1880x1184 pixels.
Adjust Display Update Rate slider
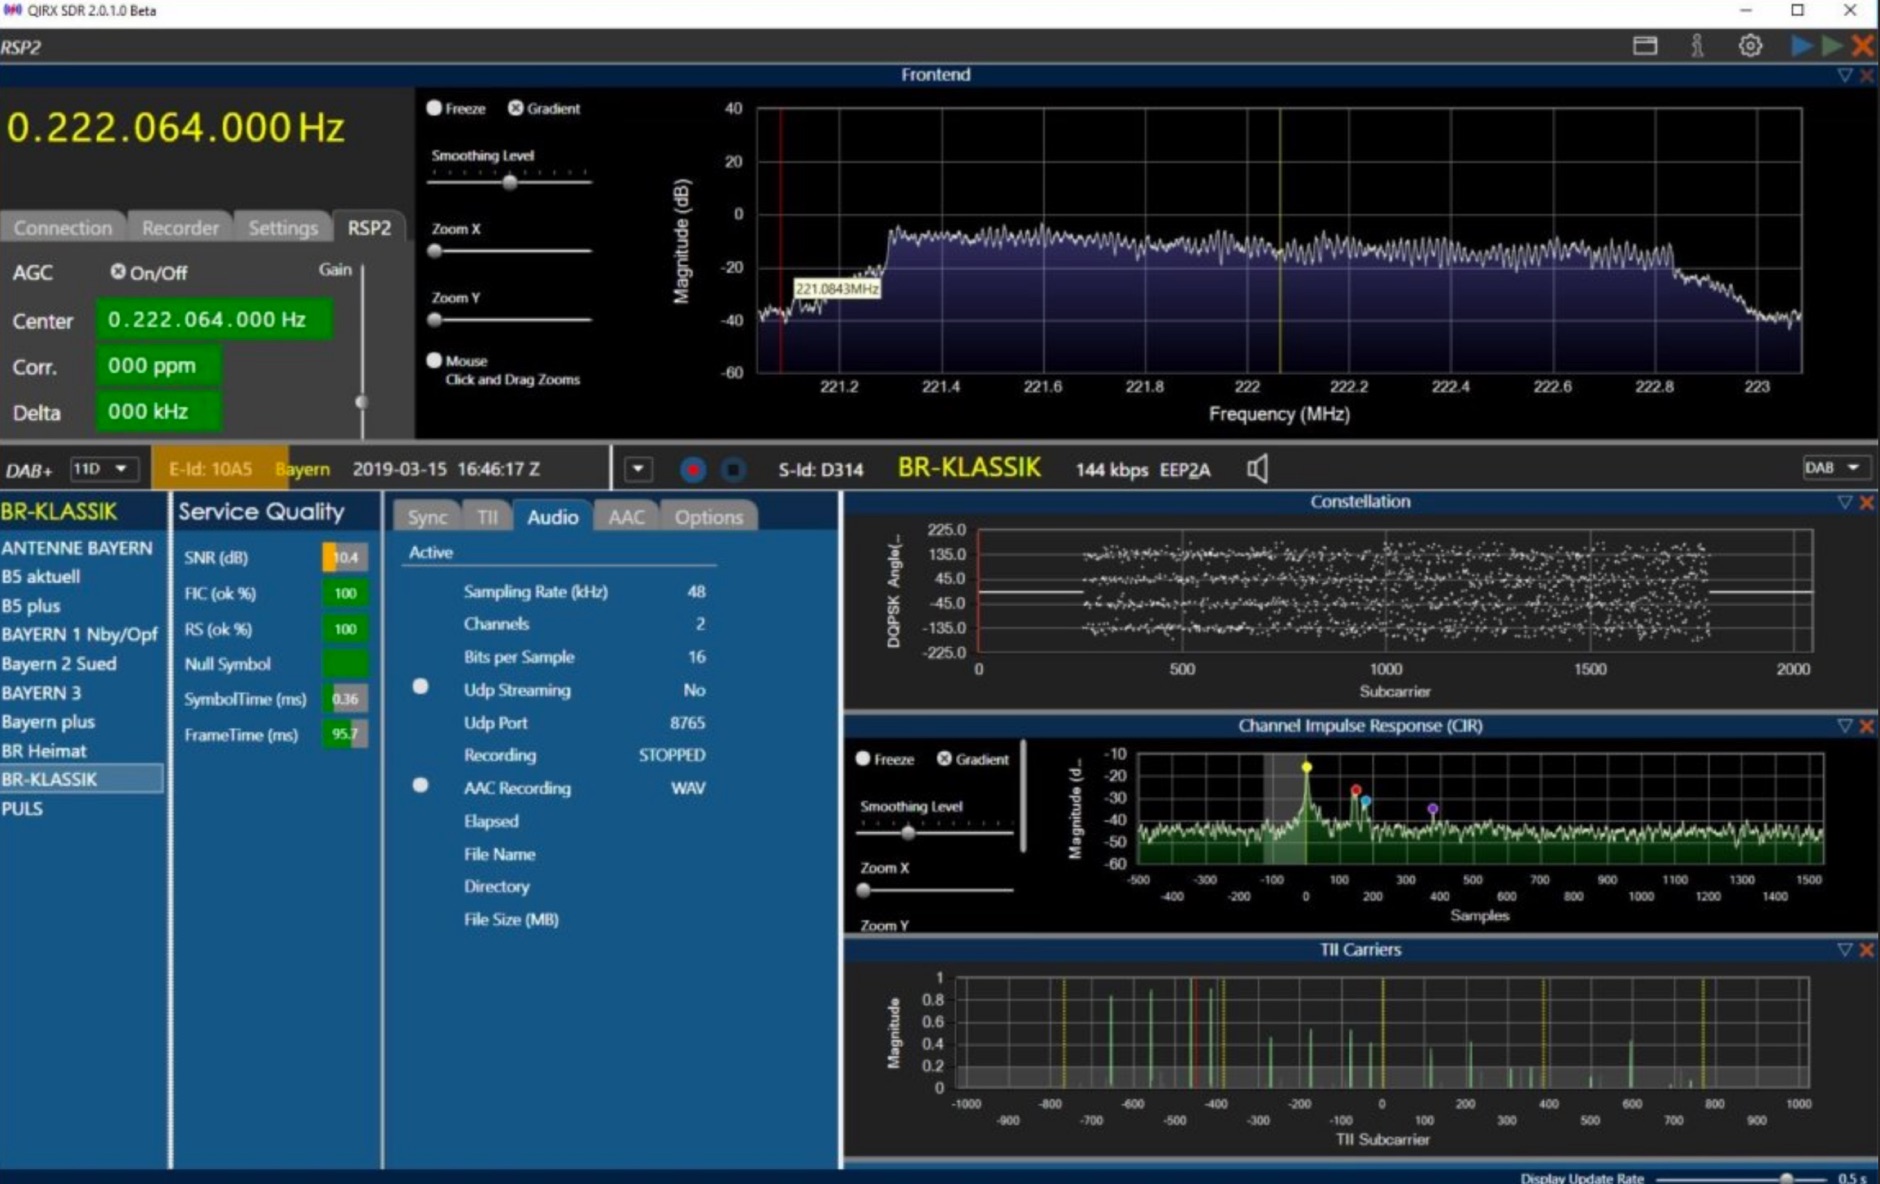coord(1786,1178)
